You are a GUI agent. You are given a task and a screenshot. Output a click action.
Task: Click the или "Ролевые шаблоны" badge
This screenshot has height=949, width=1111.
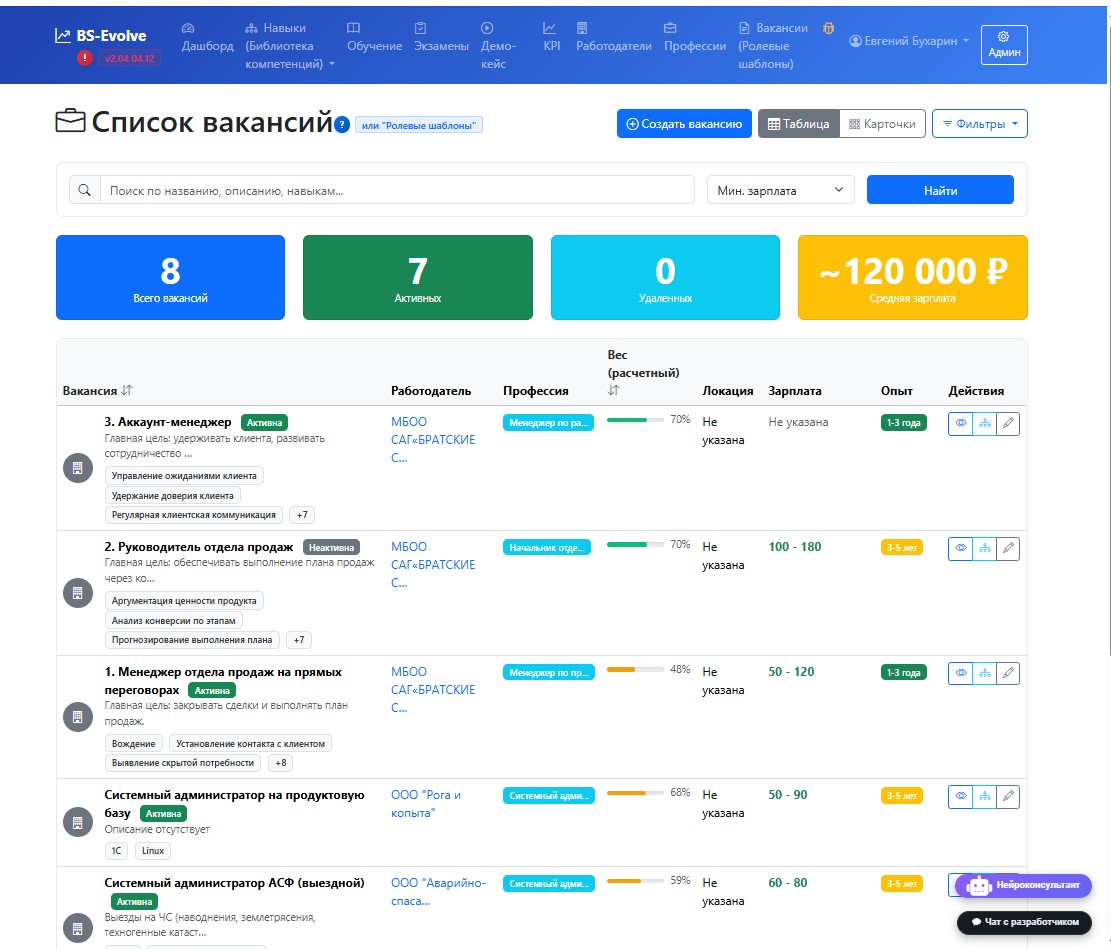419,125
